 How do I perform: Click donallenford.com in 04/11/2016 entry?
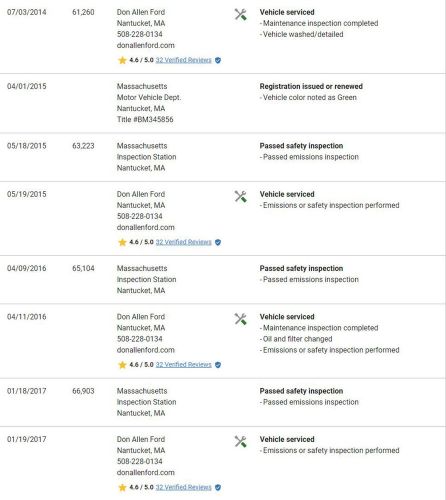[x=146, y=350]
